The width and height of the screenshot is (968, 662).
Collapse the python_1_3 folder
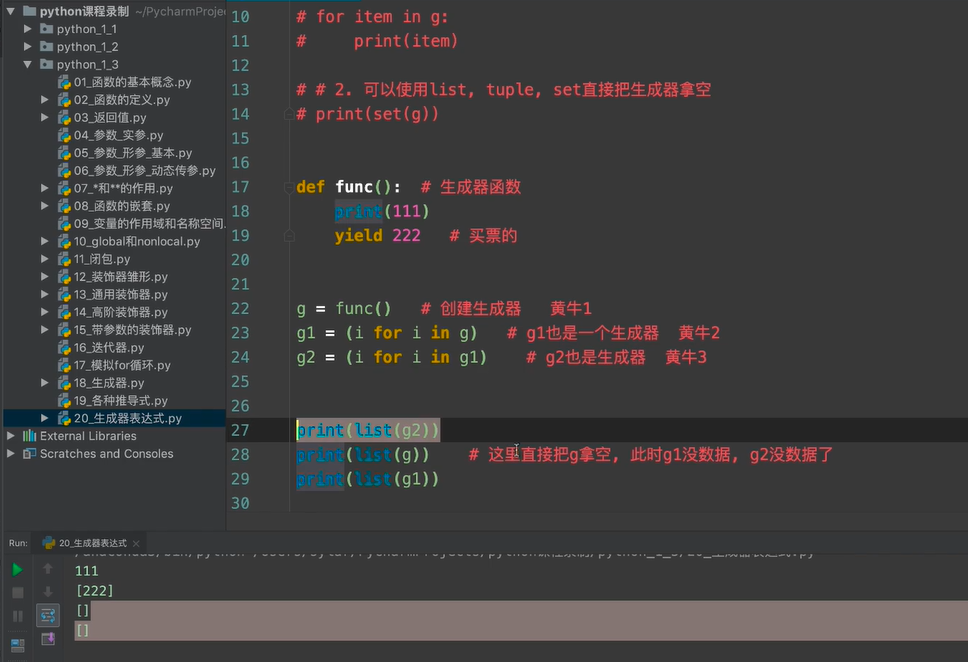click(27, 64)
